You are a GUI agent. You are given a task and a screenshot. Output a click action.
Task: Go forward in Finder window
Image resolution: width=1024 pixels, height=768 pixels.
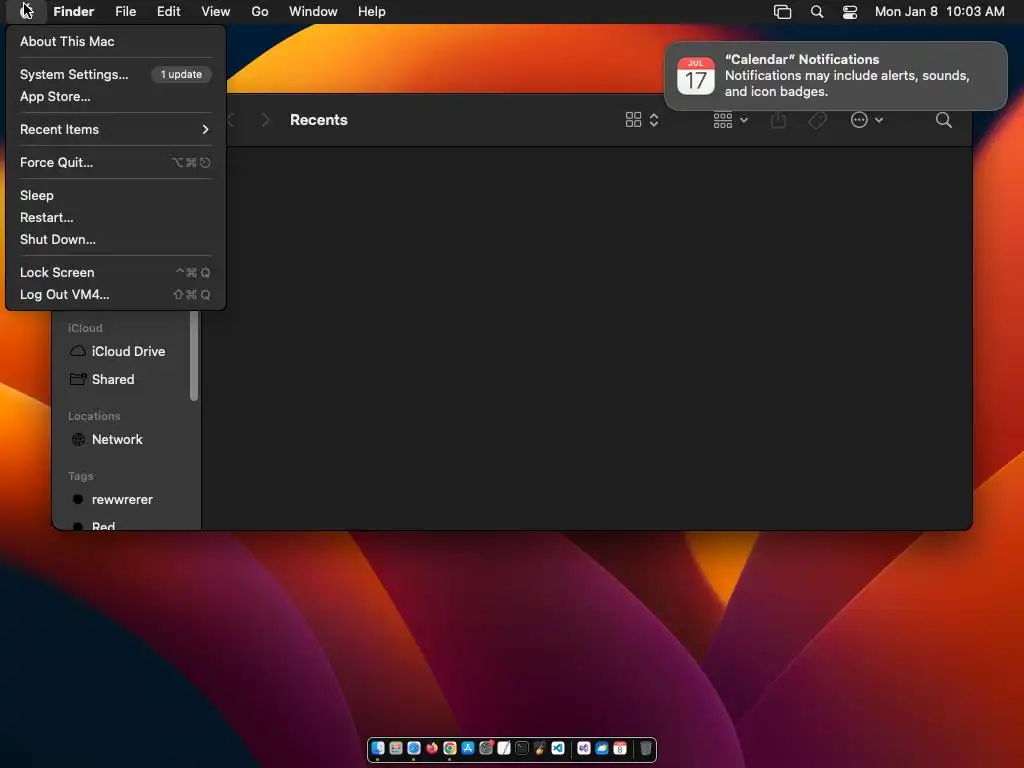click(x=265, y=120)
